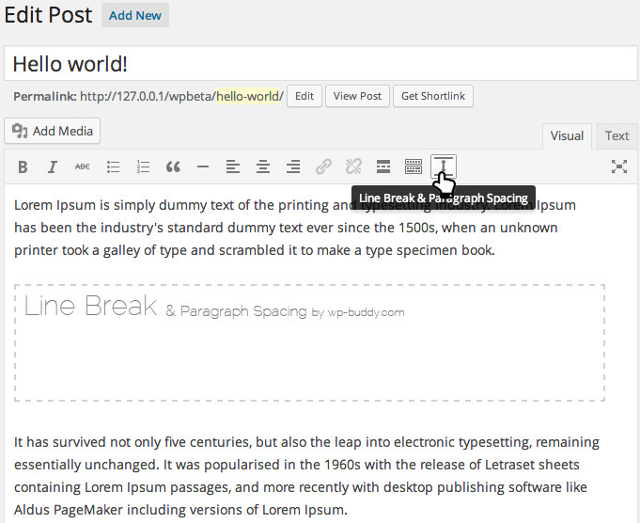Click the strikethrough ABC icon
This screenshot has height=523, width=640.
click(83, 167)
